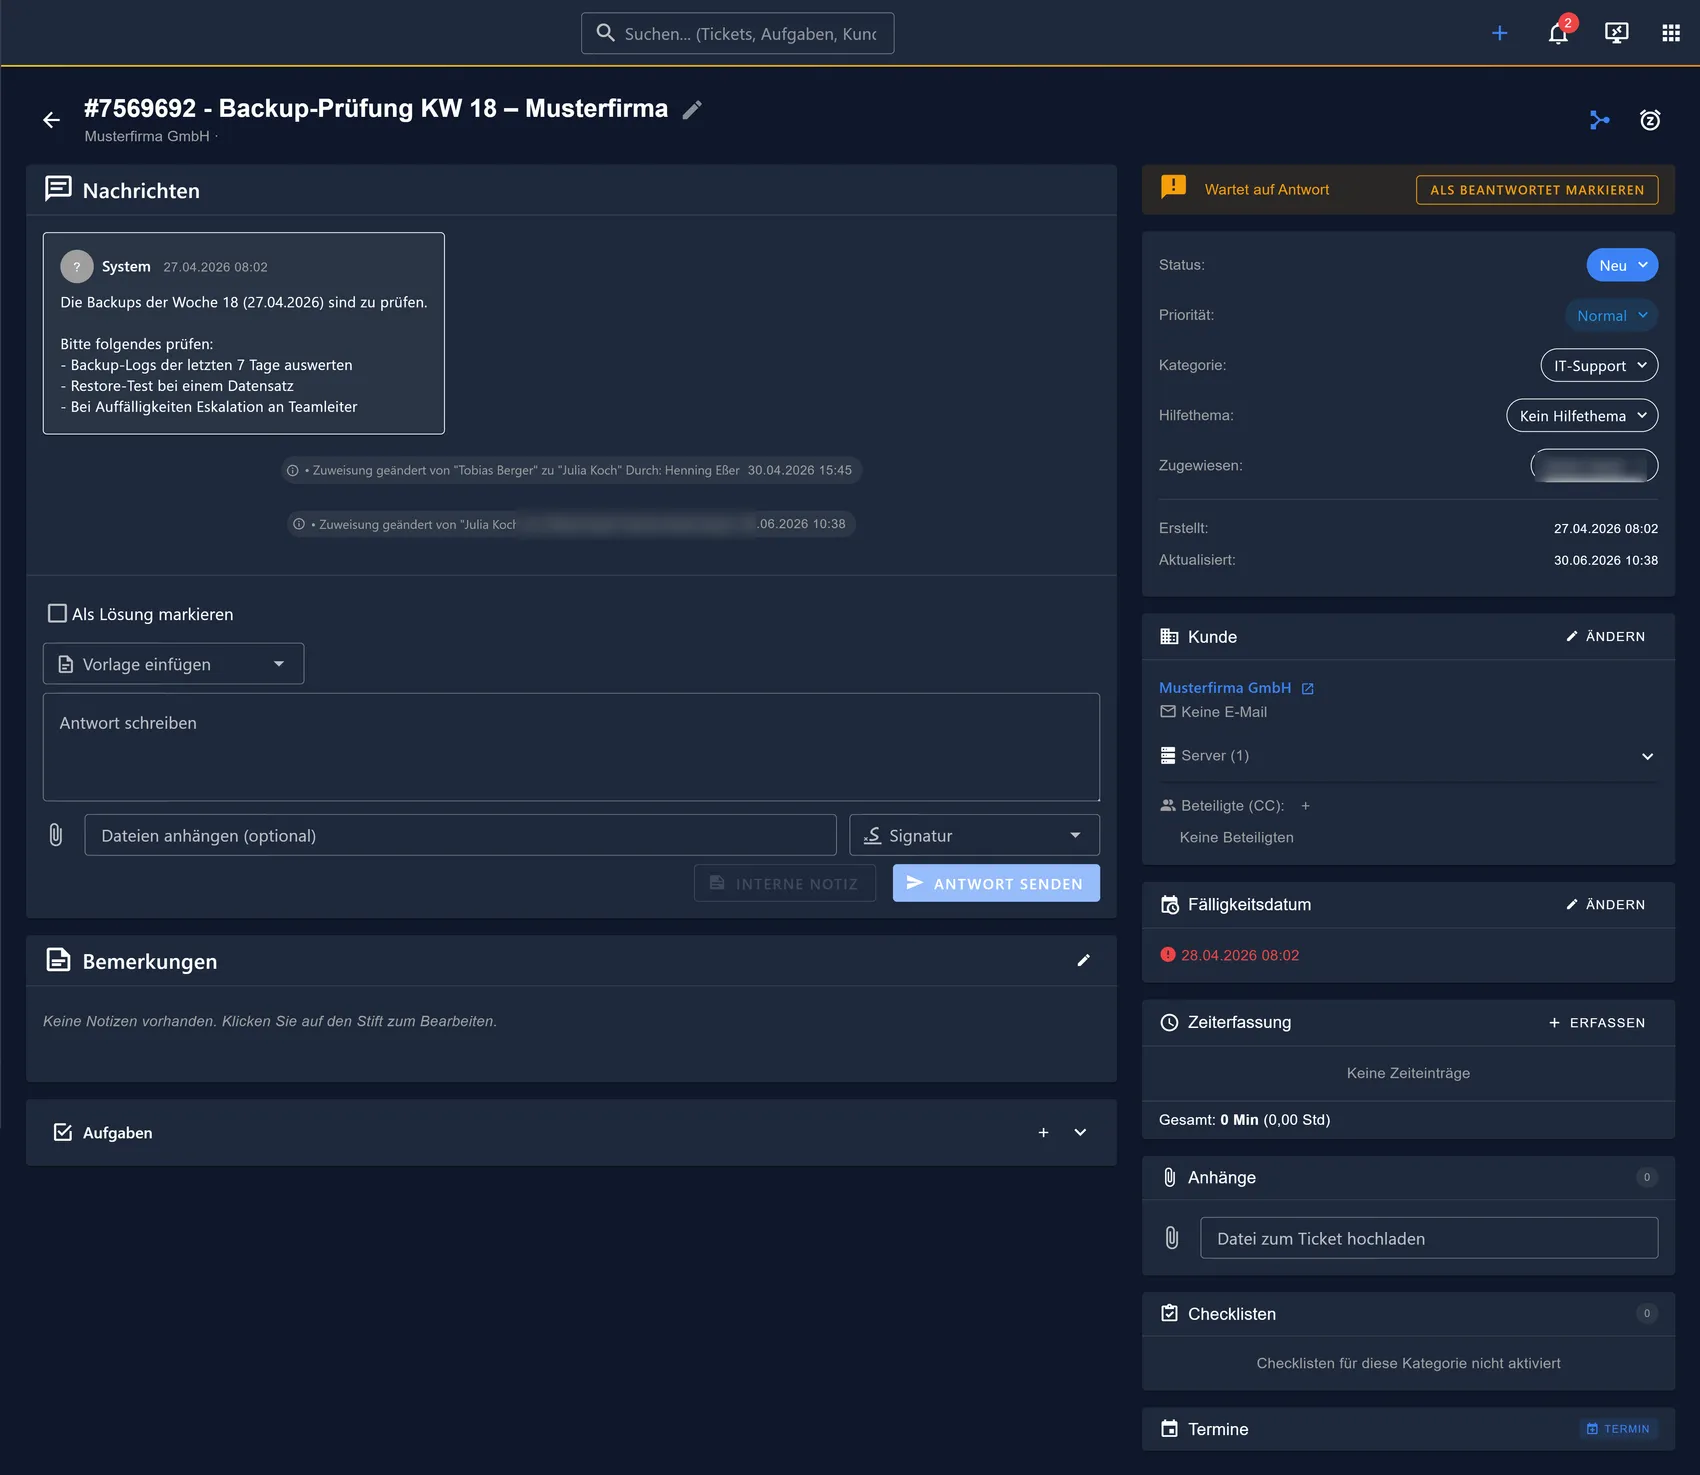Click Erfassen in Zeiterfassung
Image resolution: width=1700 pixels, height=1475 pixels.
click(1596, 1023)
